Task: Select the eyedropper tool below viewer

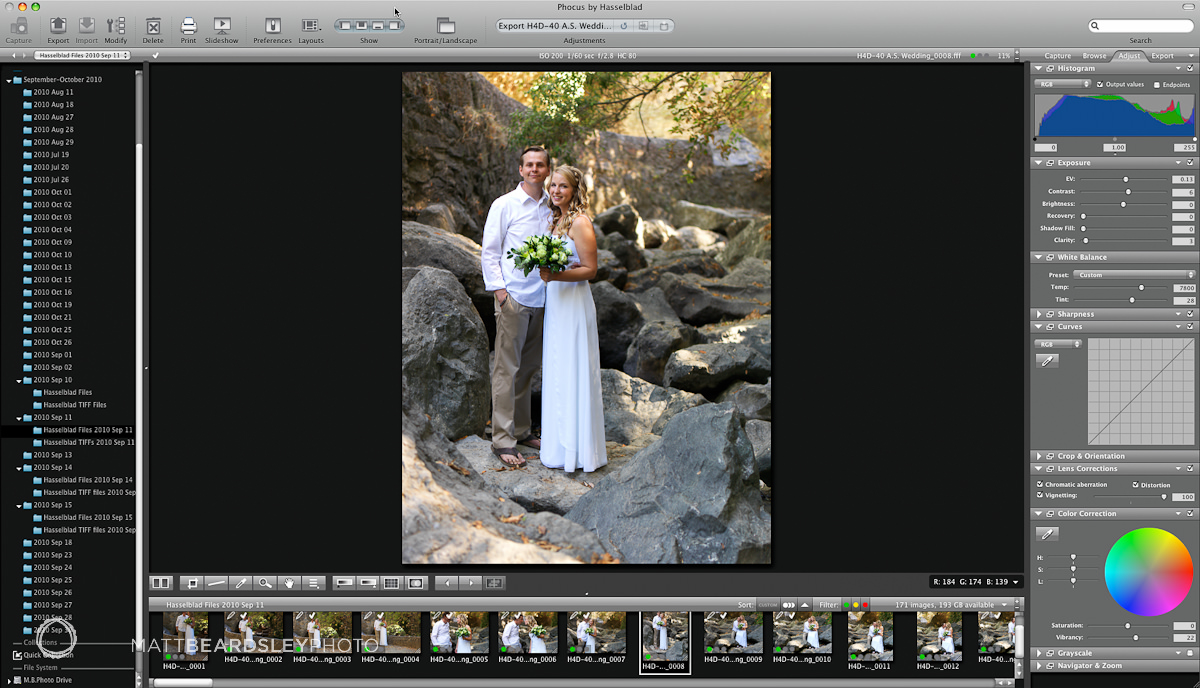Action: (x=241, y=582)
